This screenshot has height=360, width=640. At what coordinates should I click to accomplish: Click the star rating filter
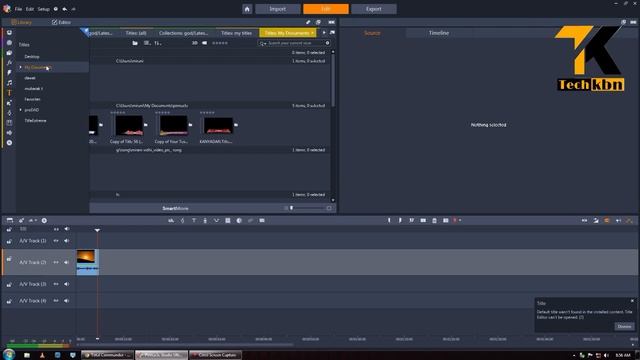point(220,43)
